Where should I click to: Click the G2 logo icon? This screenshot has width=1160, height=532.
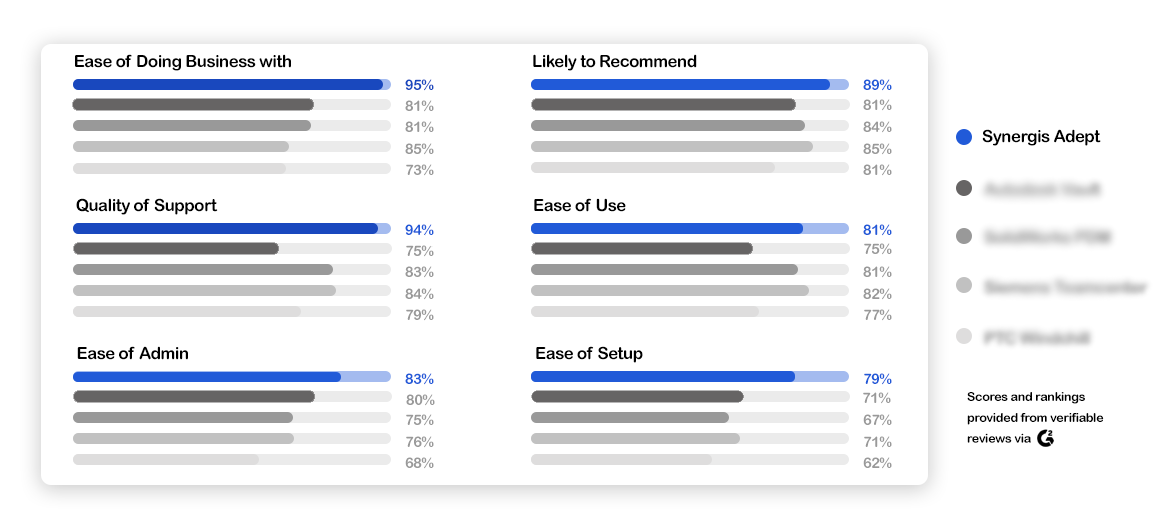[x=1045, y=438]
